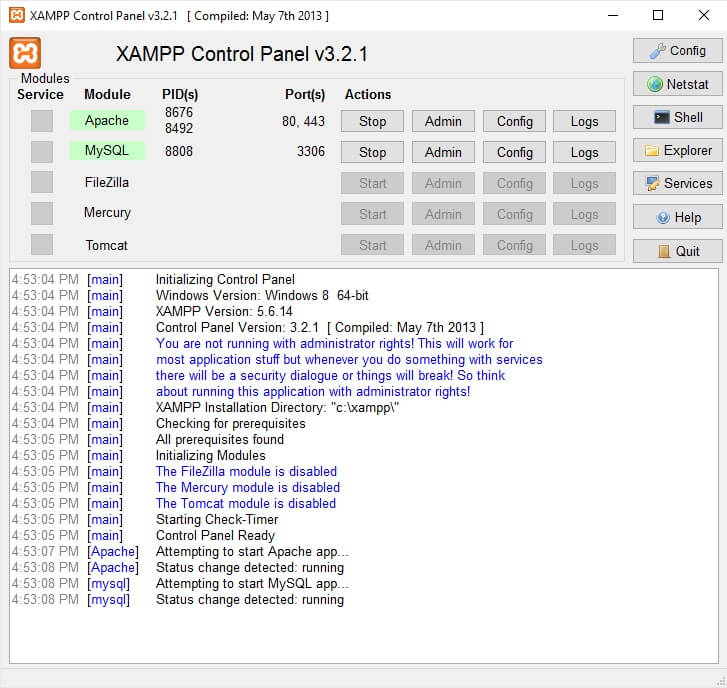Click MySQL port 3306
Screen dimensions: 727x688
point(311,151)
